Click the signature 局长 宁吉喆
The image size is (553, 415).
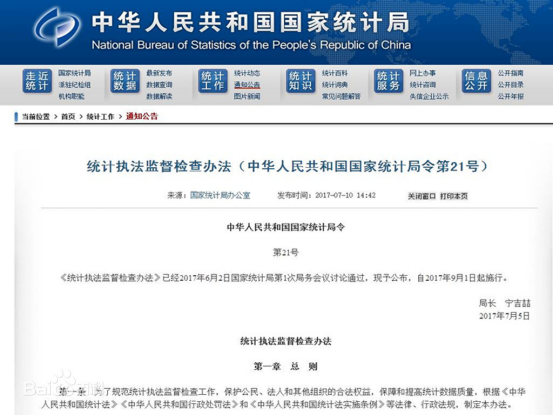pos(504,303)
